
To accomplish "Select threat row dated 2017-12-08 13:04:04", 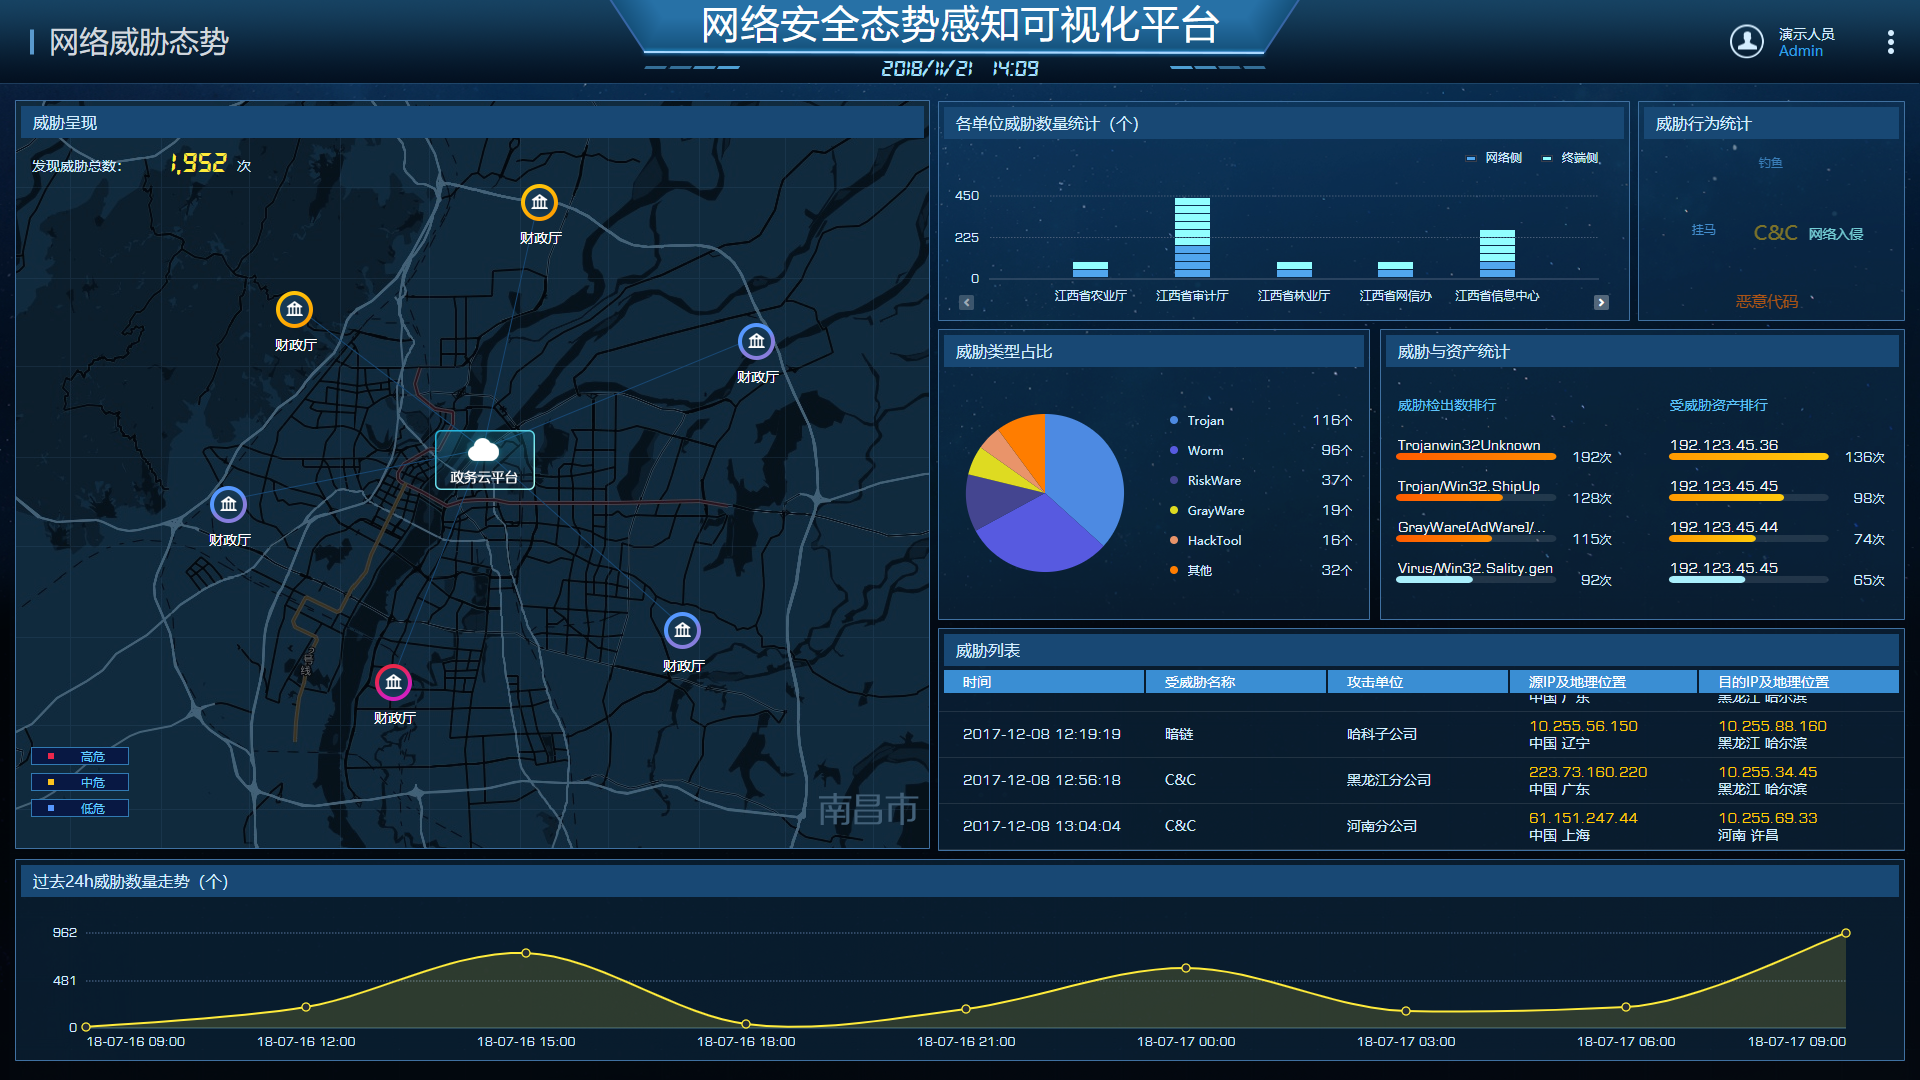I will [x=1420, y=827].
